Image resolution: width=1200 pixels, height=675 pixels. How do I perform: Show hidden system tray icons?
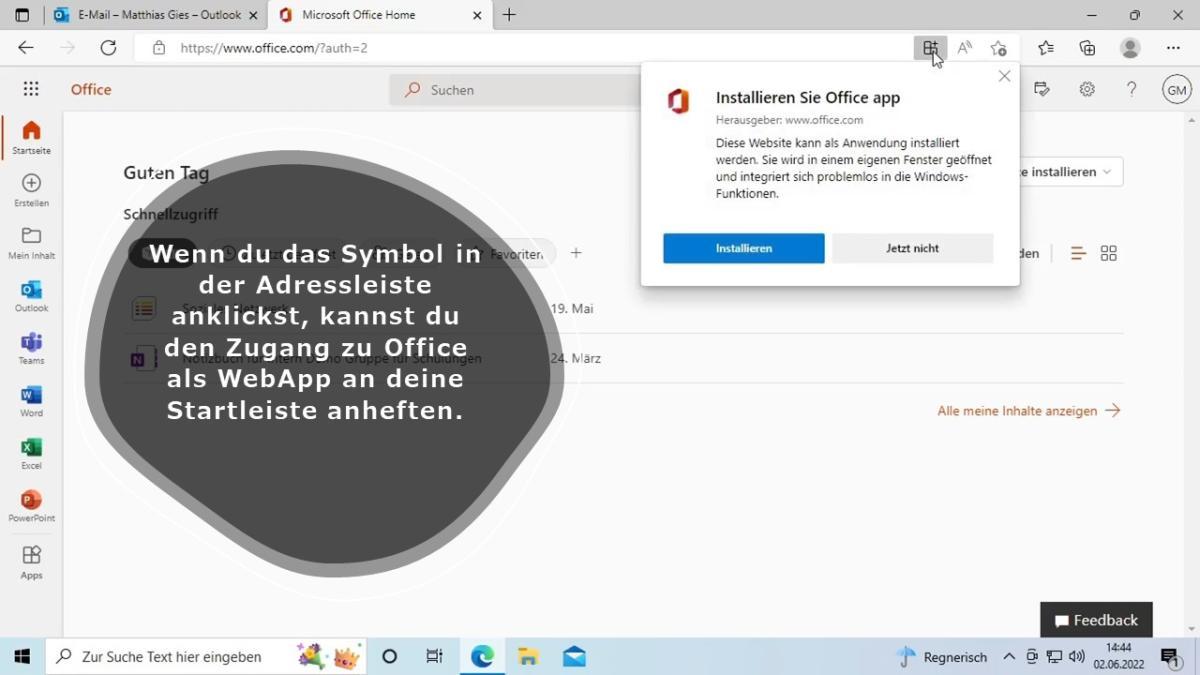1009,657
